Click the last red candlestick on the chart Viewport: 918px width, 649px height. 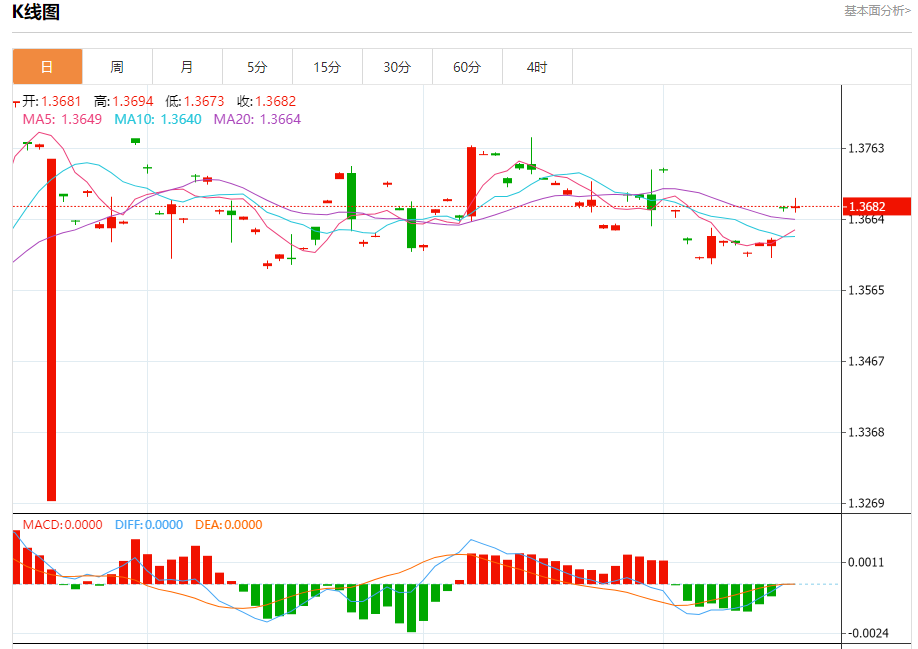click(795, 206)
